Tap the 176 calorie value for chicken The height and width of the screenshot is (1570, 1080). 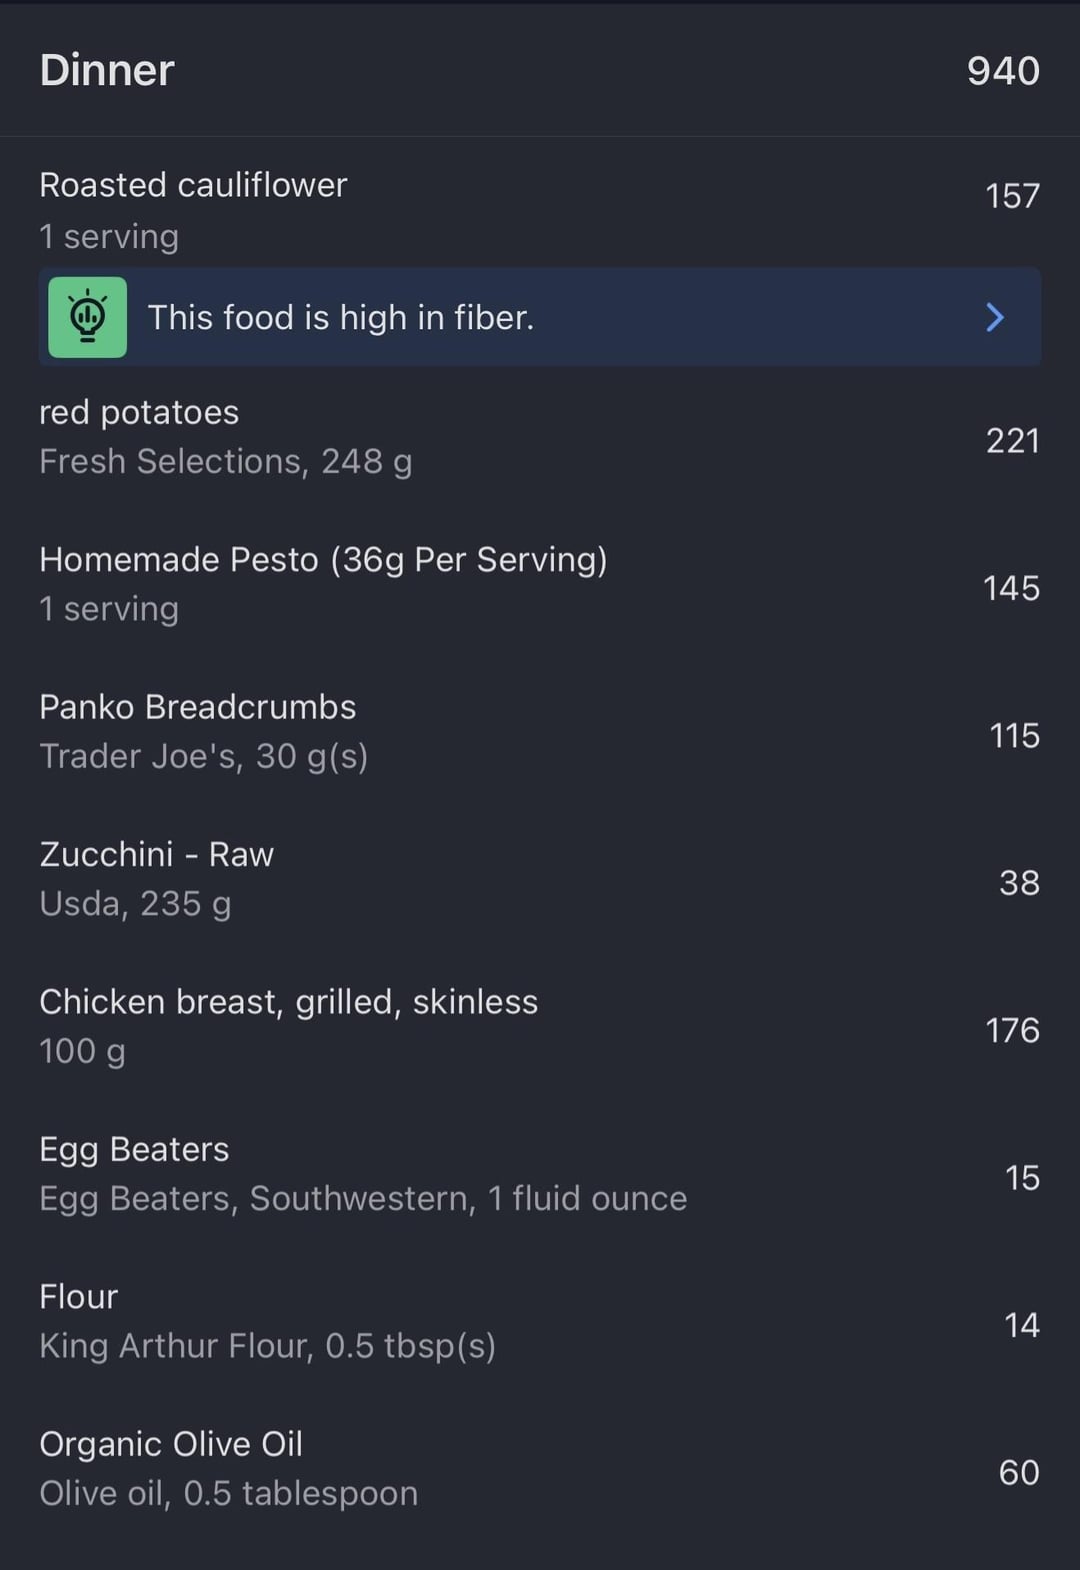(x=1012, y=1031)
